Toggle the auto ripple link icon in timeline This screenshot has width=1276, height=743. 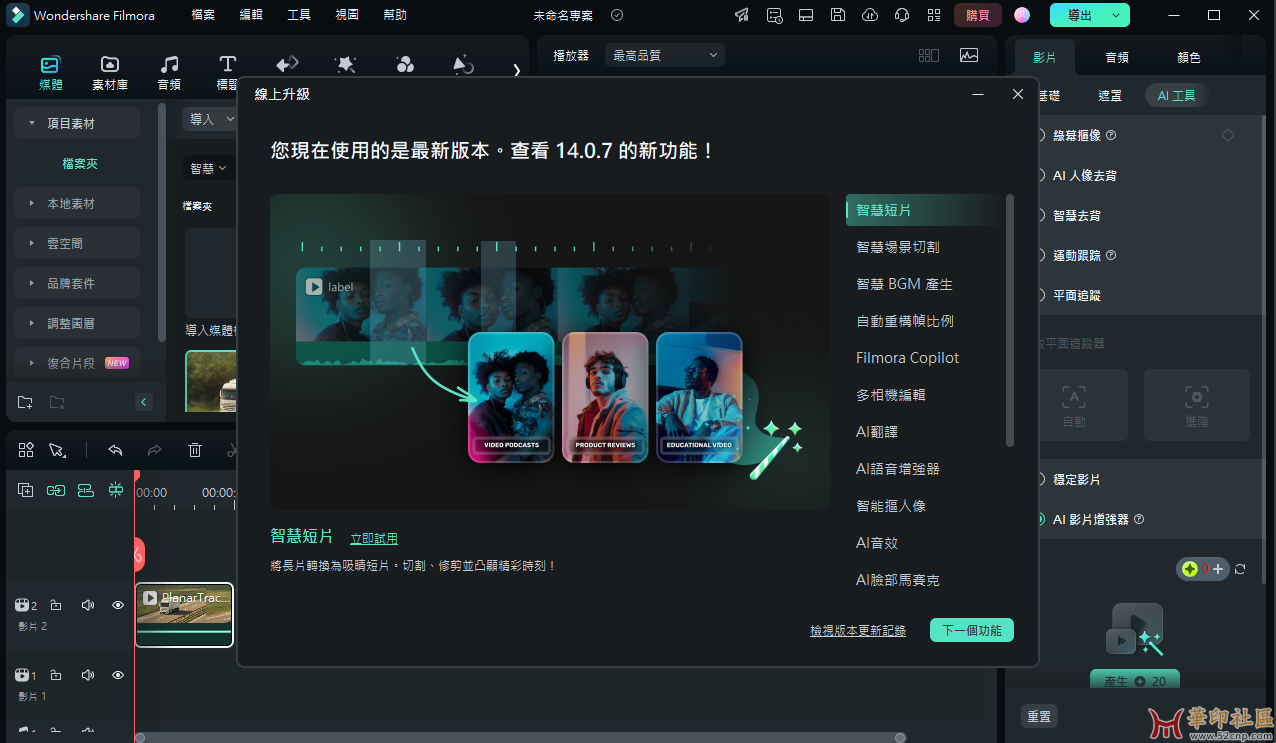(x=56, y=490)
